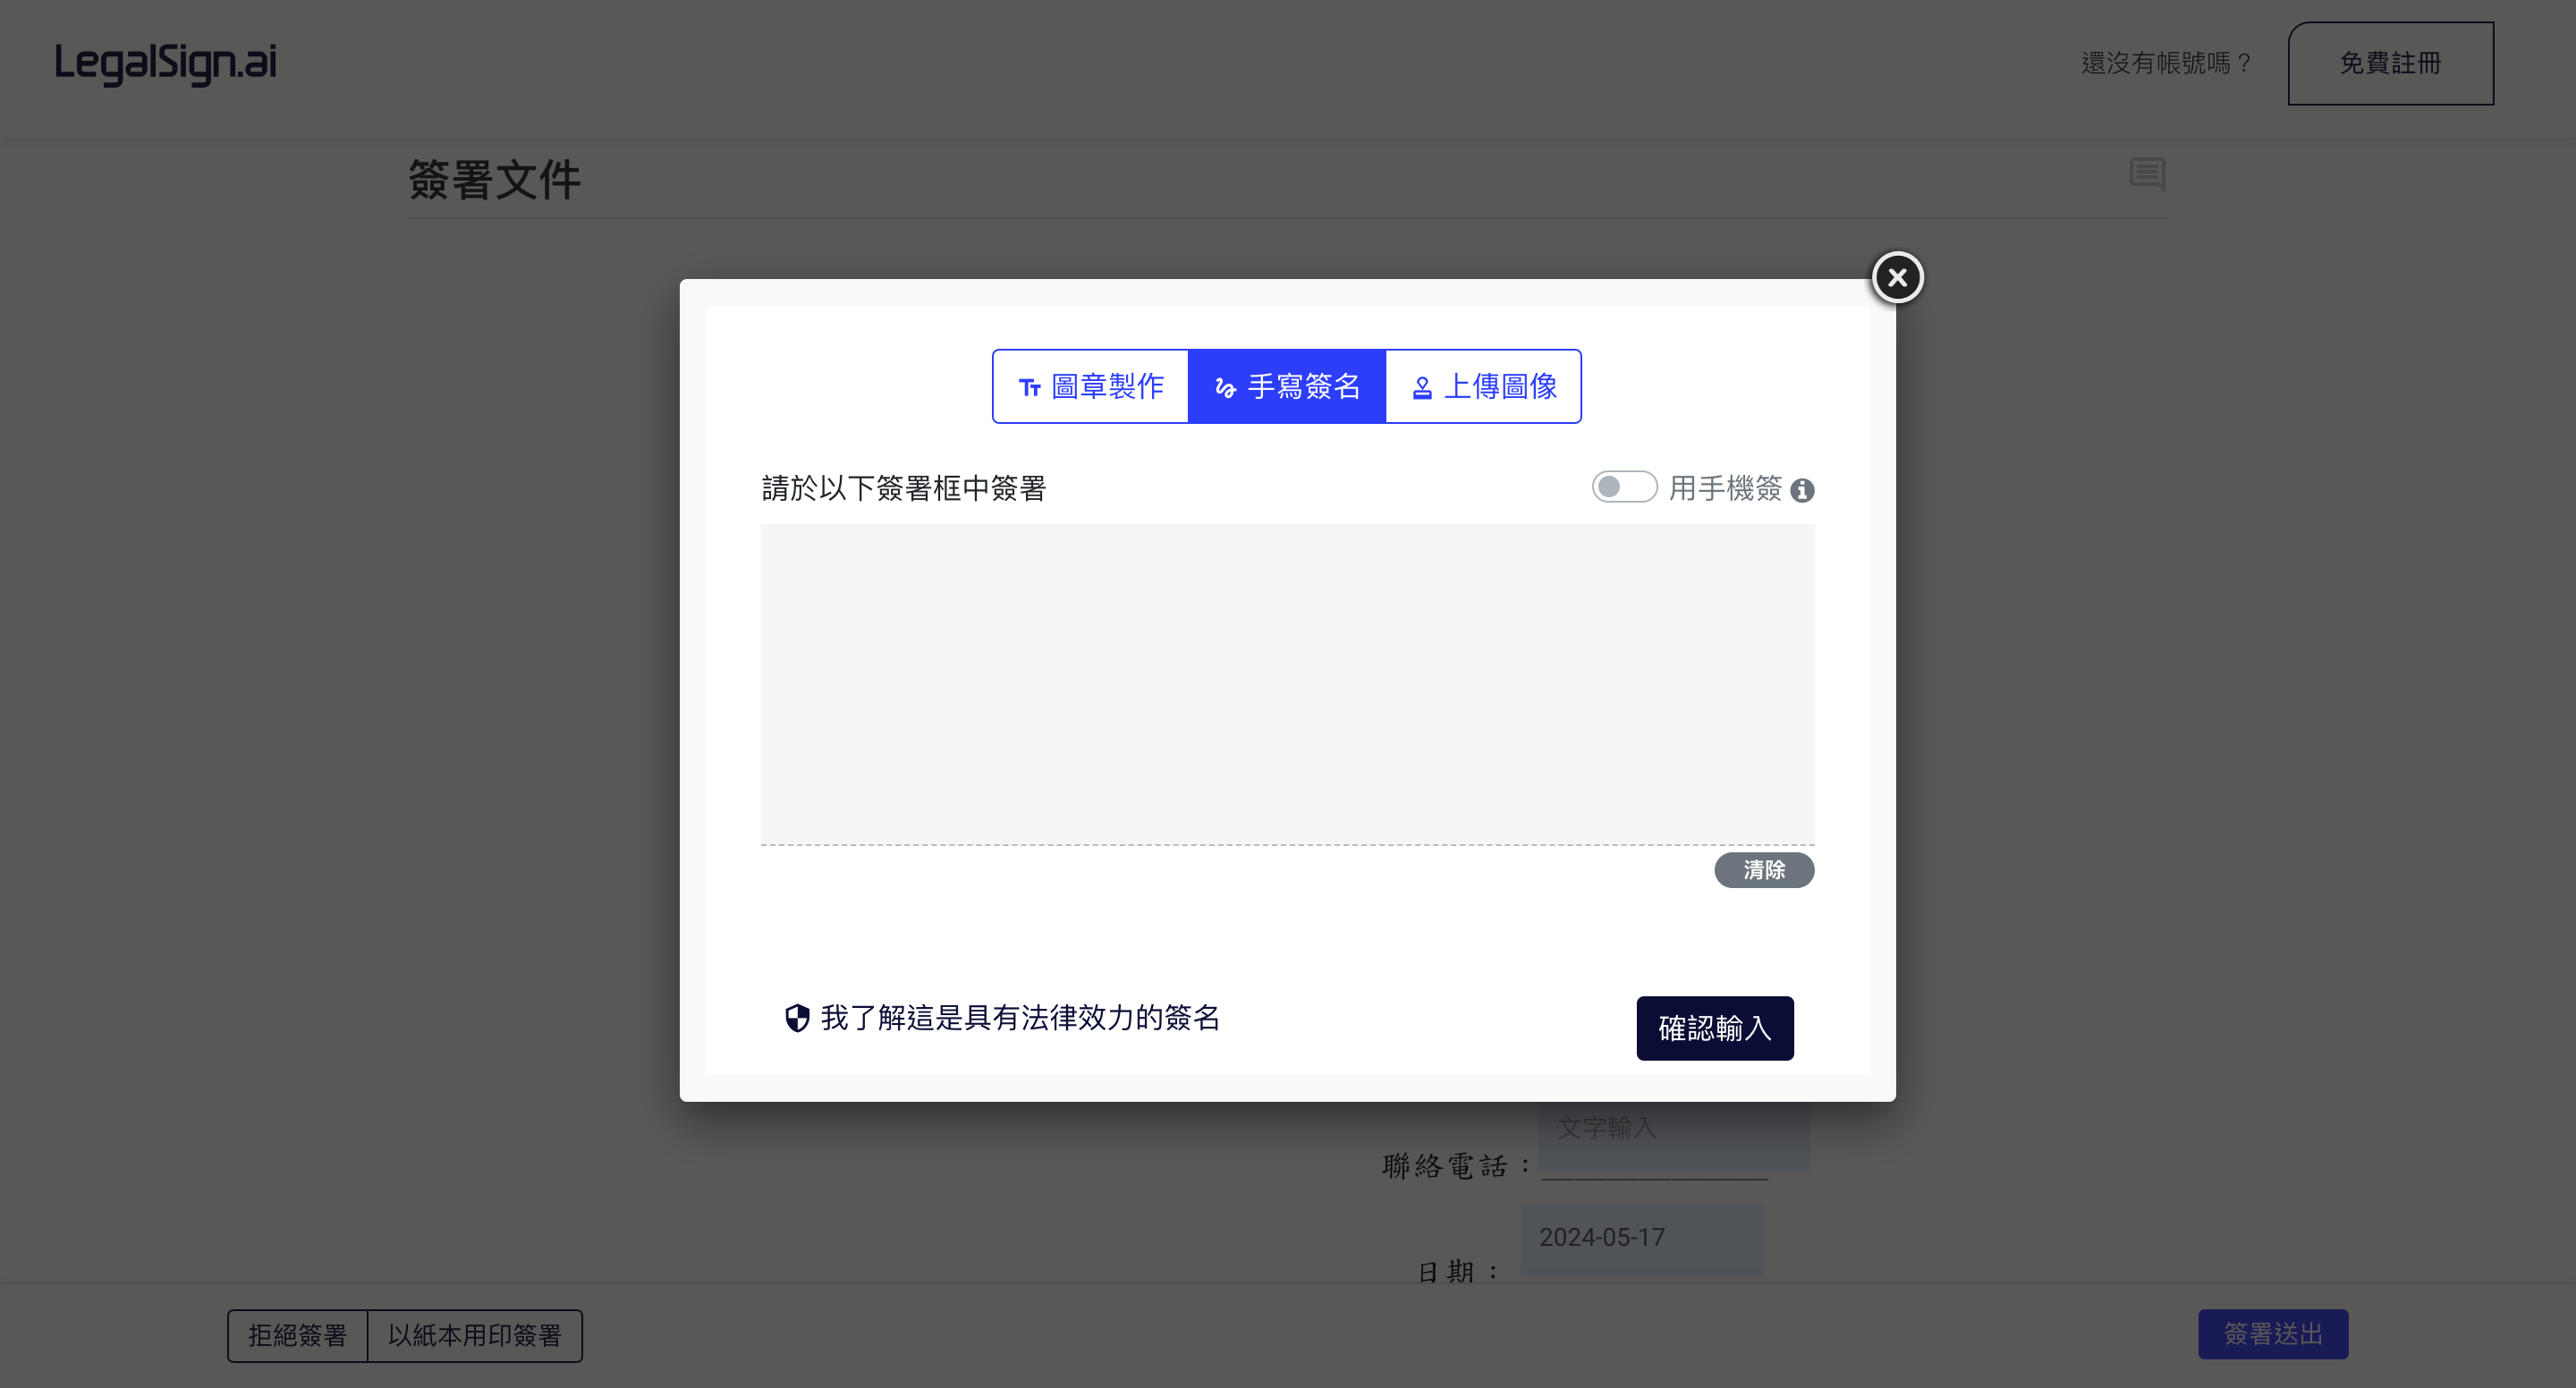Click the LegalSign.ai logo
Viewport: 2576px width, 1388px height.
[166, 62]
